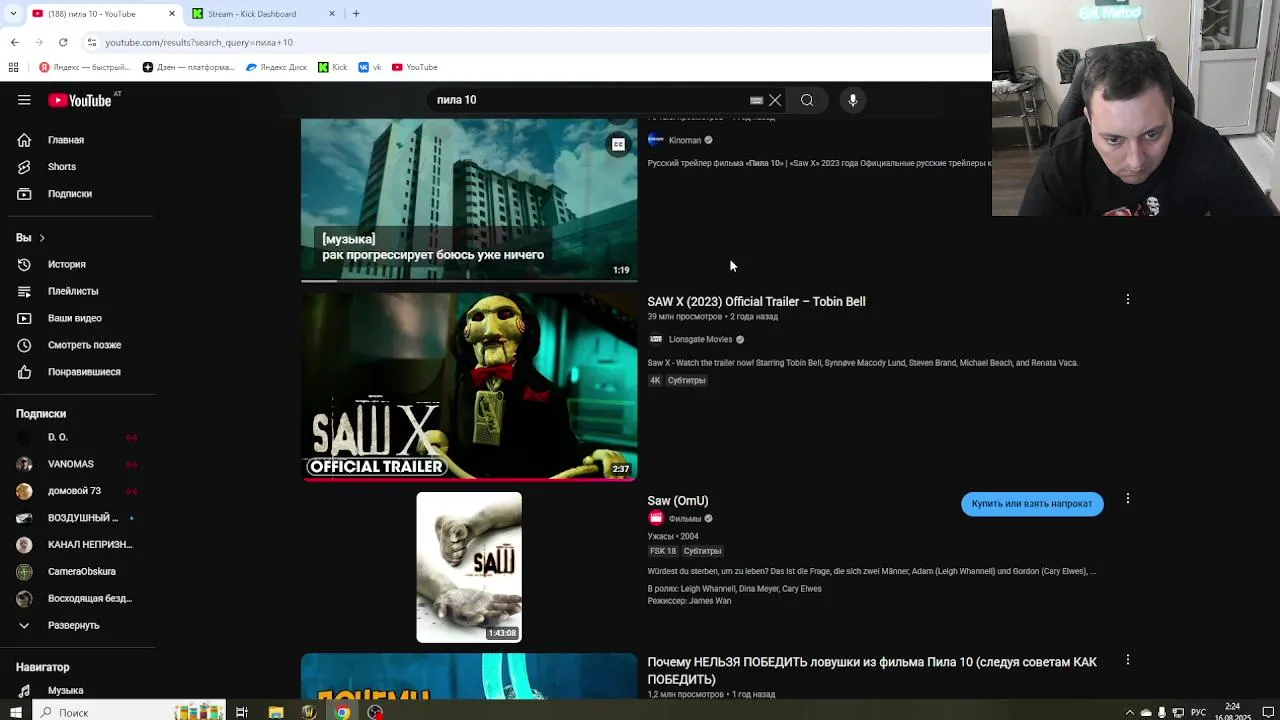Open Плейлисты in the sidebar
Viewport: 1280px width, 720px height.
click(73, 291)
